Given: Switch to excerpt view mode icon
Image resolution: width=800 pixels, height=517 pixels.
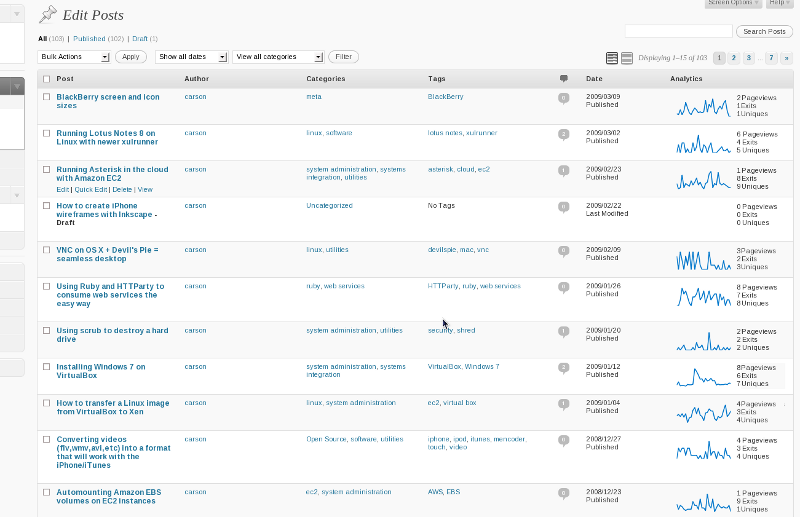Looking at the screenshot, I should pos(627,58).
